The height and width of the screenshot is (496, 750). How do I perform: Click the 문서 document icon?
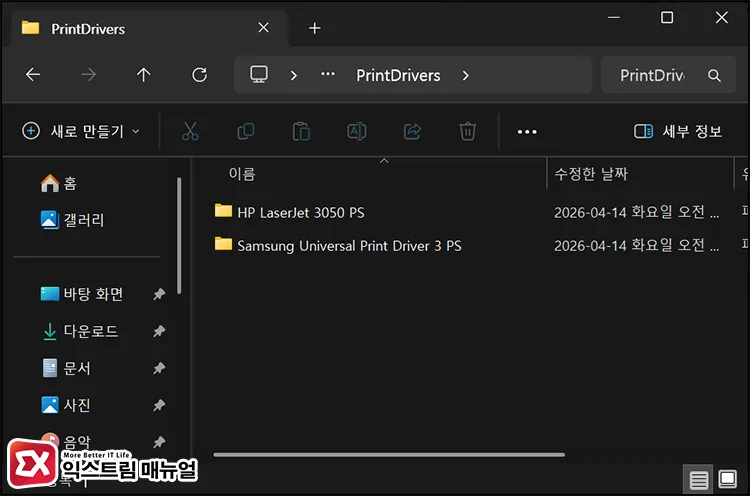50,368
